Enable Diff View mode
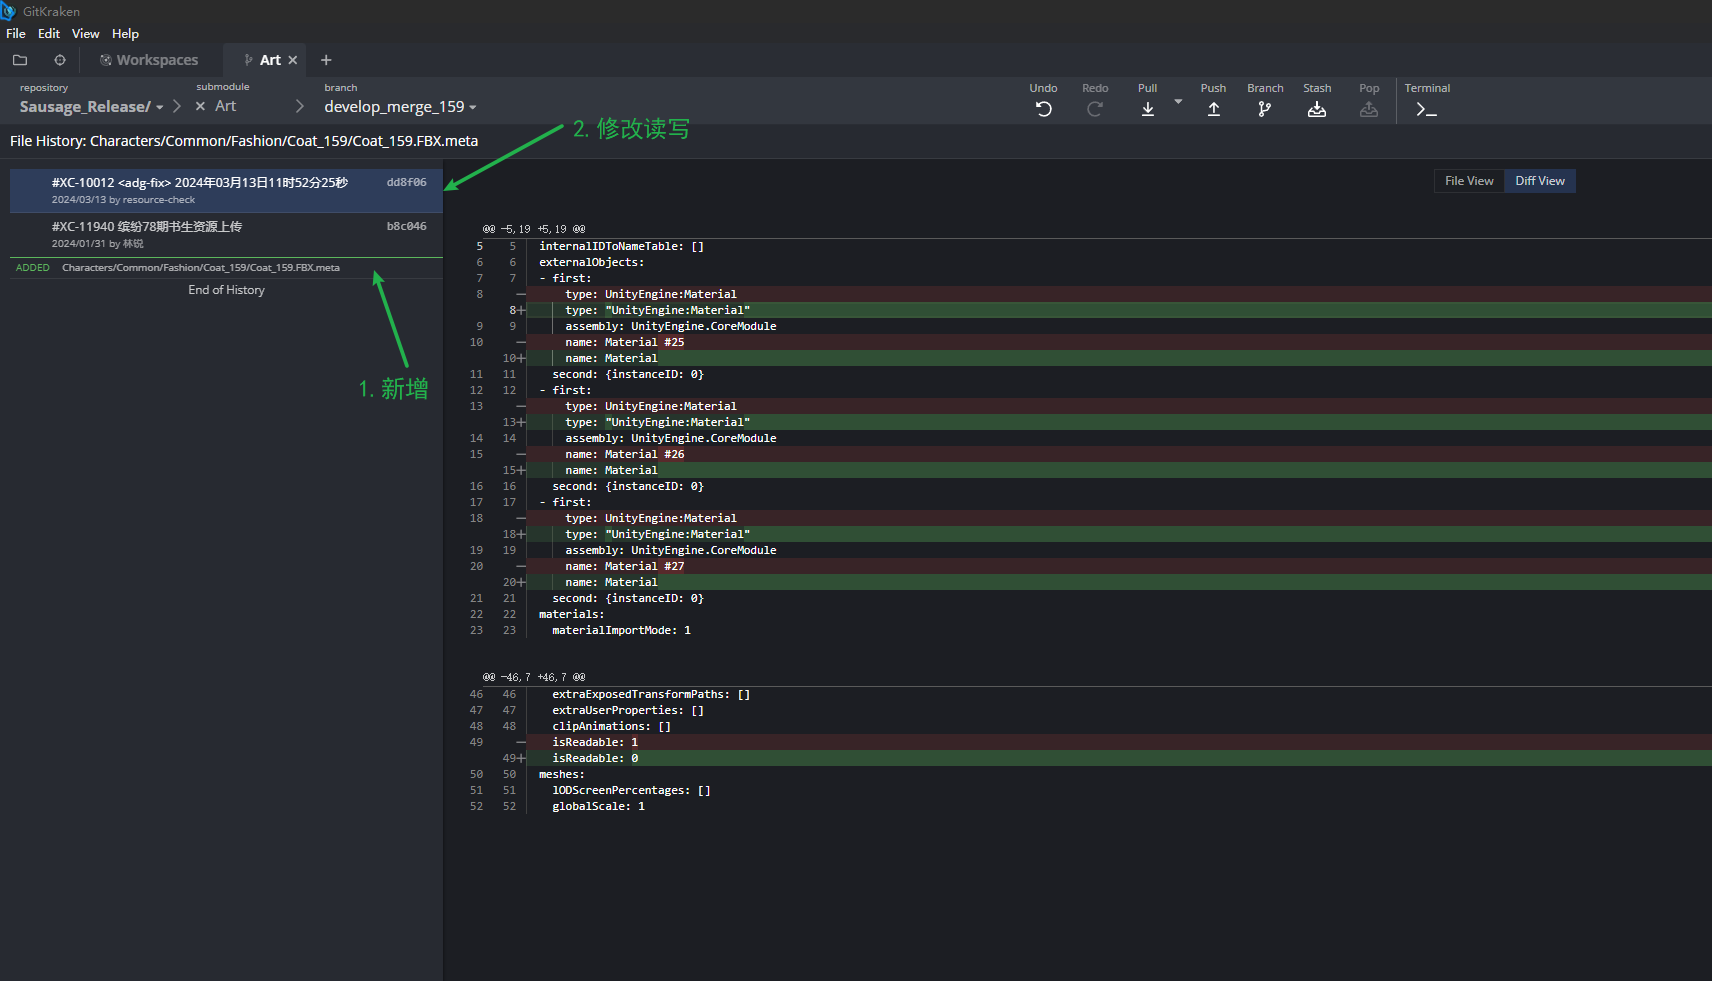Image resolution: width=1712 pixels, height=981 pixels. click(1539, 180)
